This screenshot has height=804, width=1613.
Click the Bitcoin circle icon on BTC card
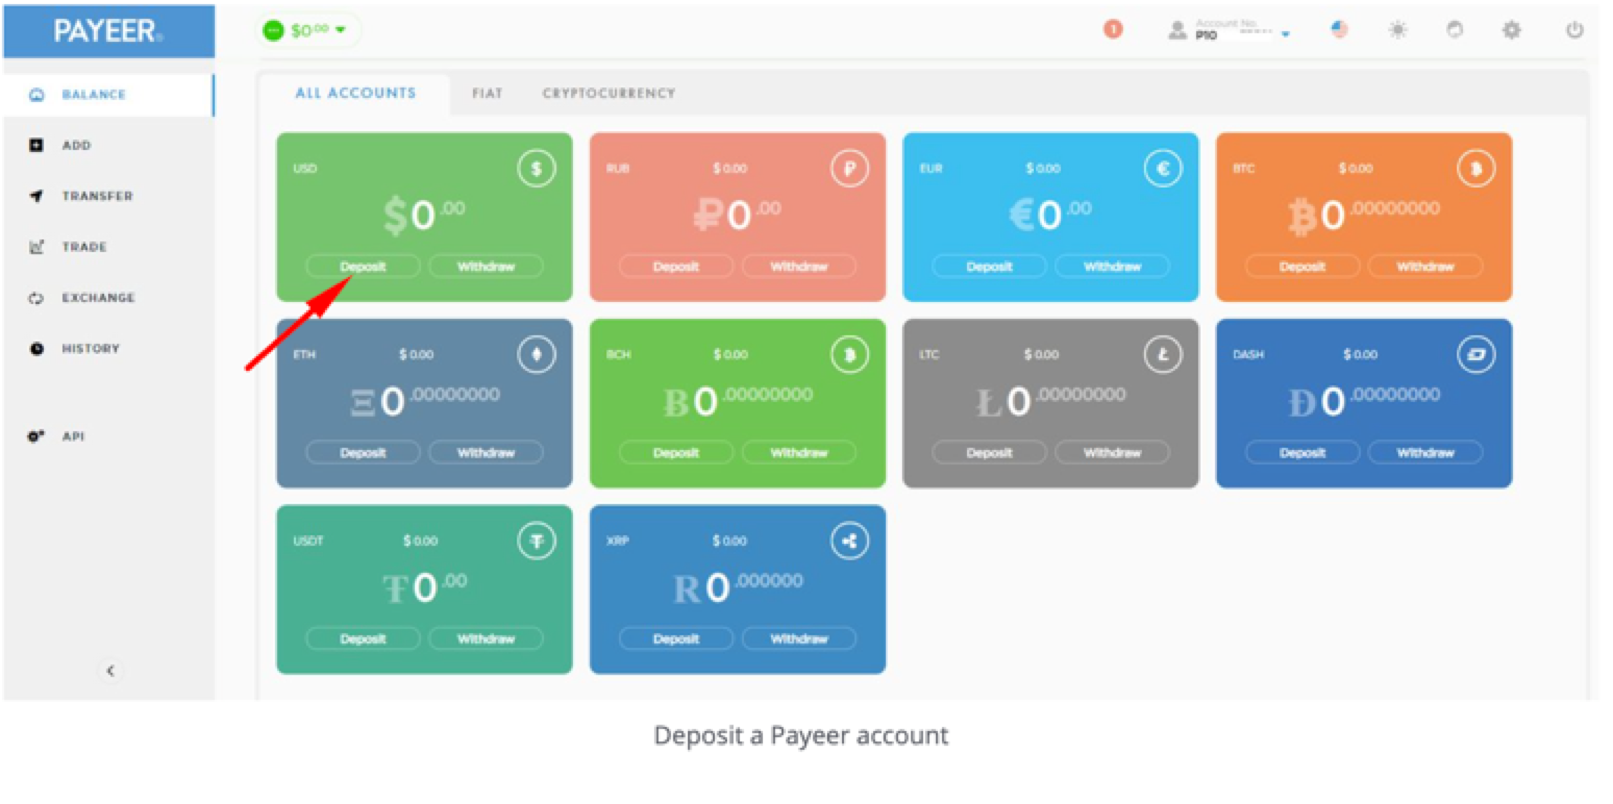[1475, 169]
